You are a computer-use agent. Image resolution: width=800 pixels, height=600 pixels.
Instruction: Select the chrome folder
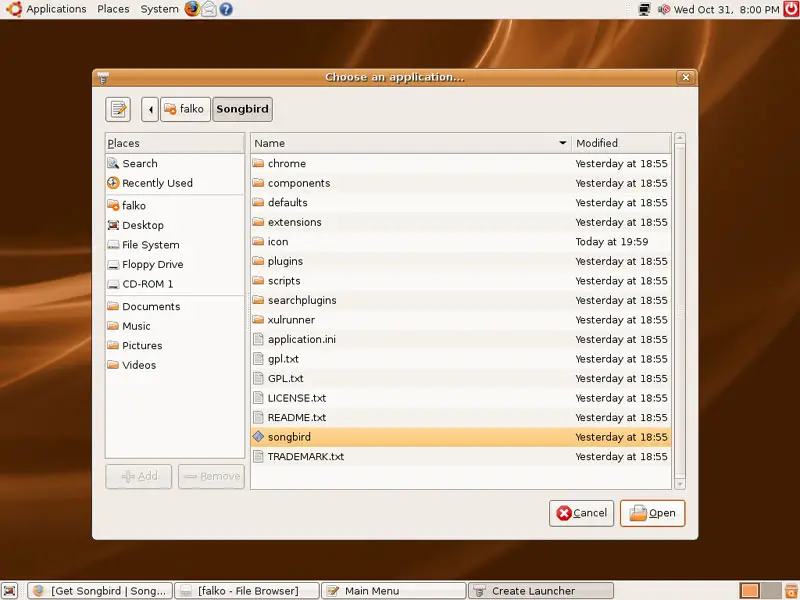click(x=461, y=163)
